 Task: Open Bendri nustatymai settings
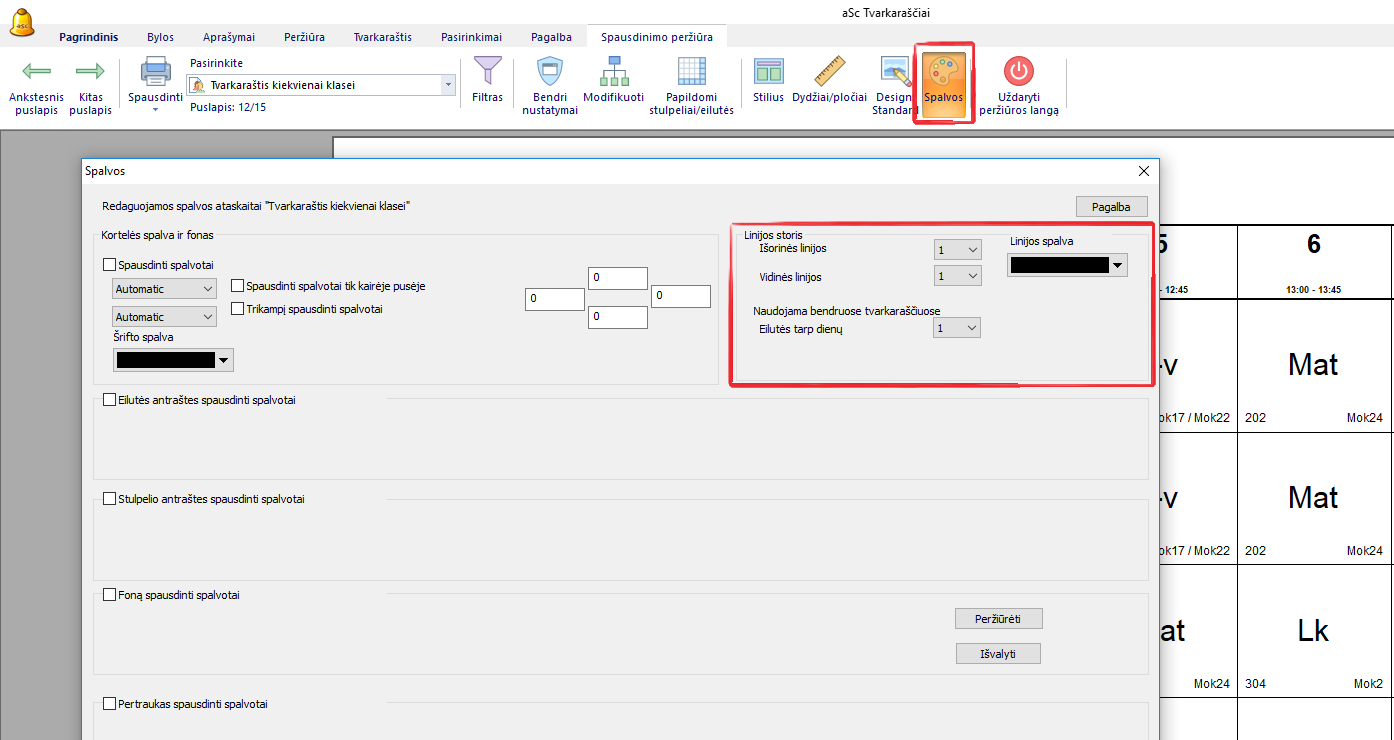point(549,72)
